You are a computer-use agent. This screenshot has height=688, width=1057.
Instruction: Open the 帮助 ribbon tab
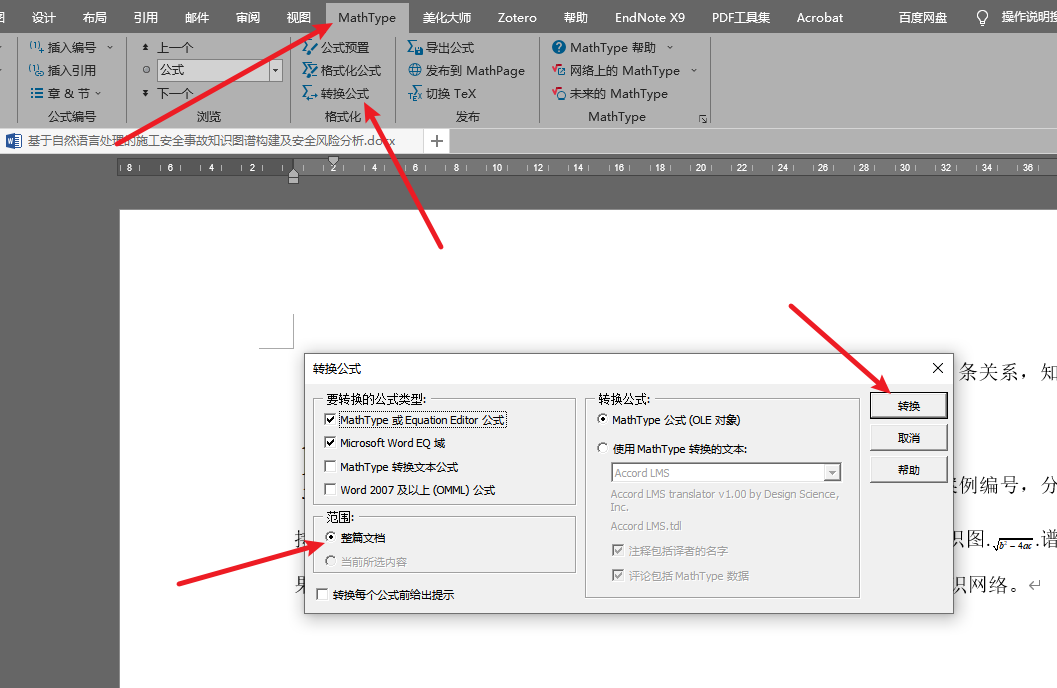(576, 18)
